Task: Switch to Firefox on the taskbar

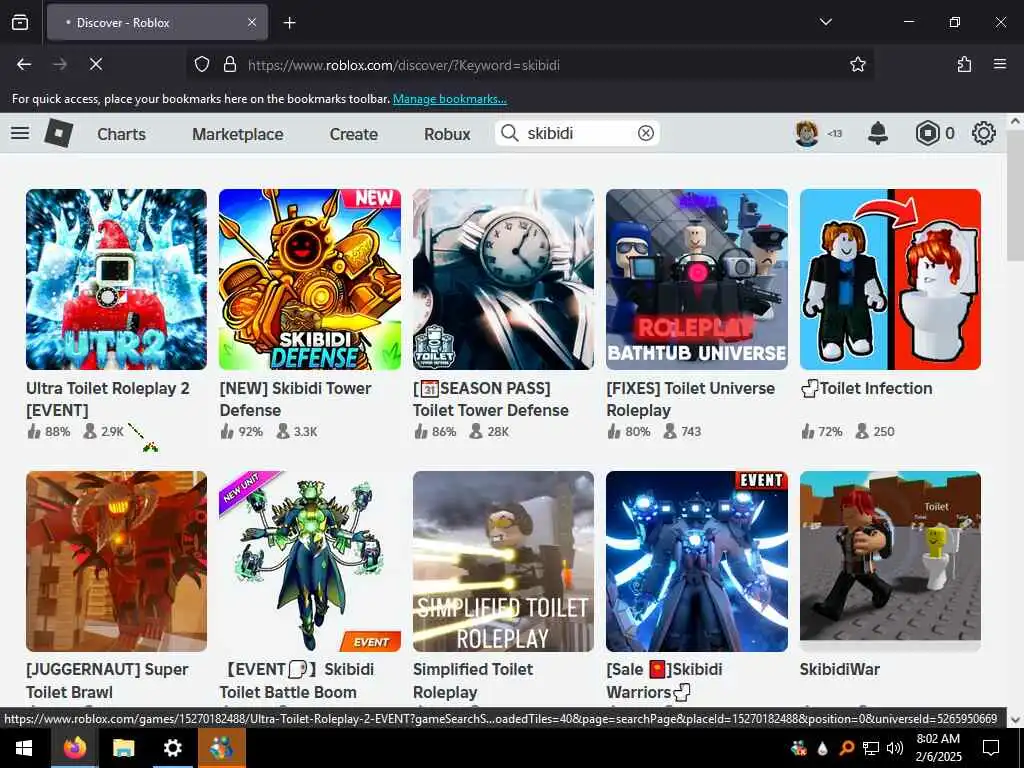Action: point(74,748)
